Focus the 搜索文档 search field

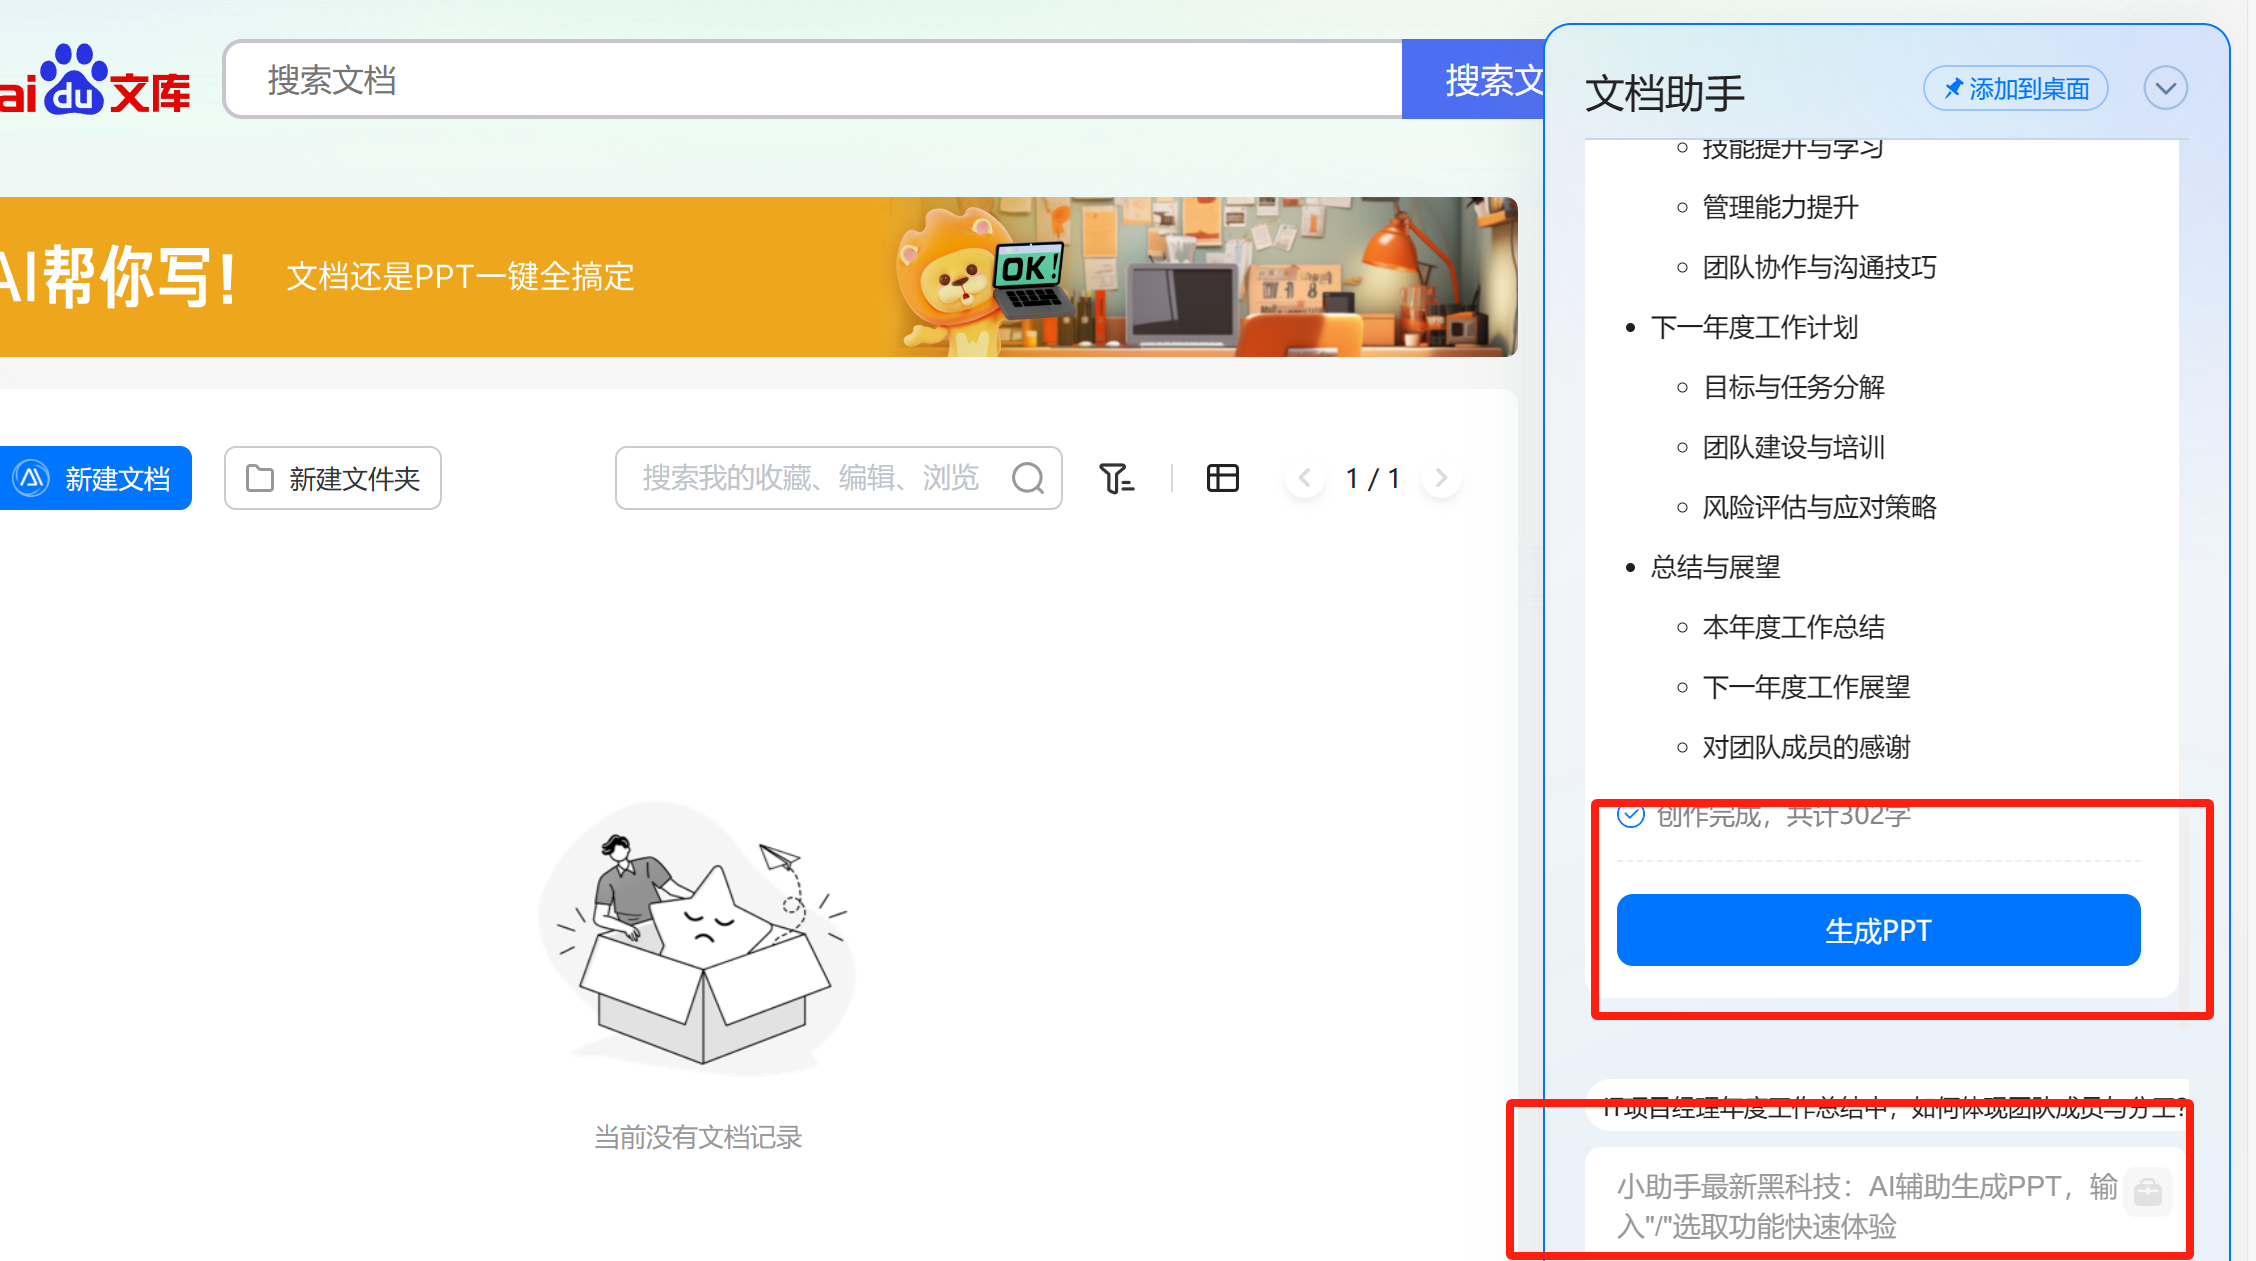pyautogui.click(x=810, y=80)
